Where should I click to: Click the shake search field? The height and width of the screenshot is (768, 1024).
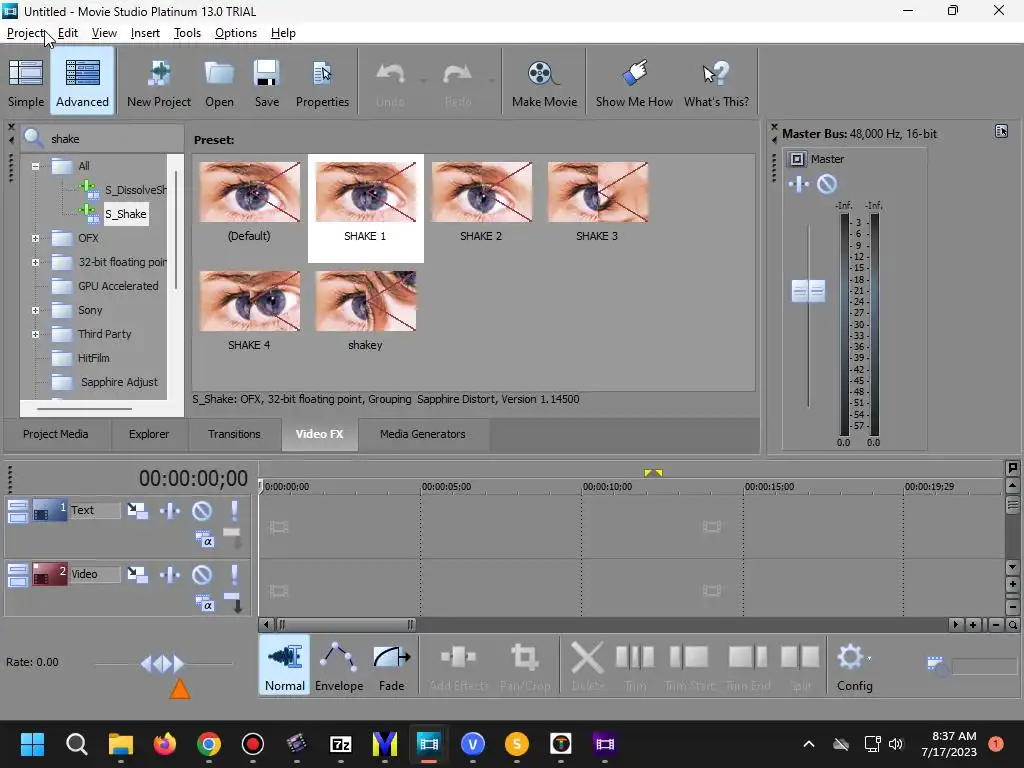click(114, 138)
